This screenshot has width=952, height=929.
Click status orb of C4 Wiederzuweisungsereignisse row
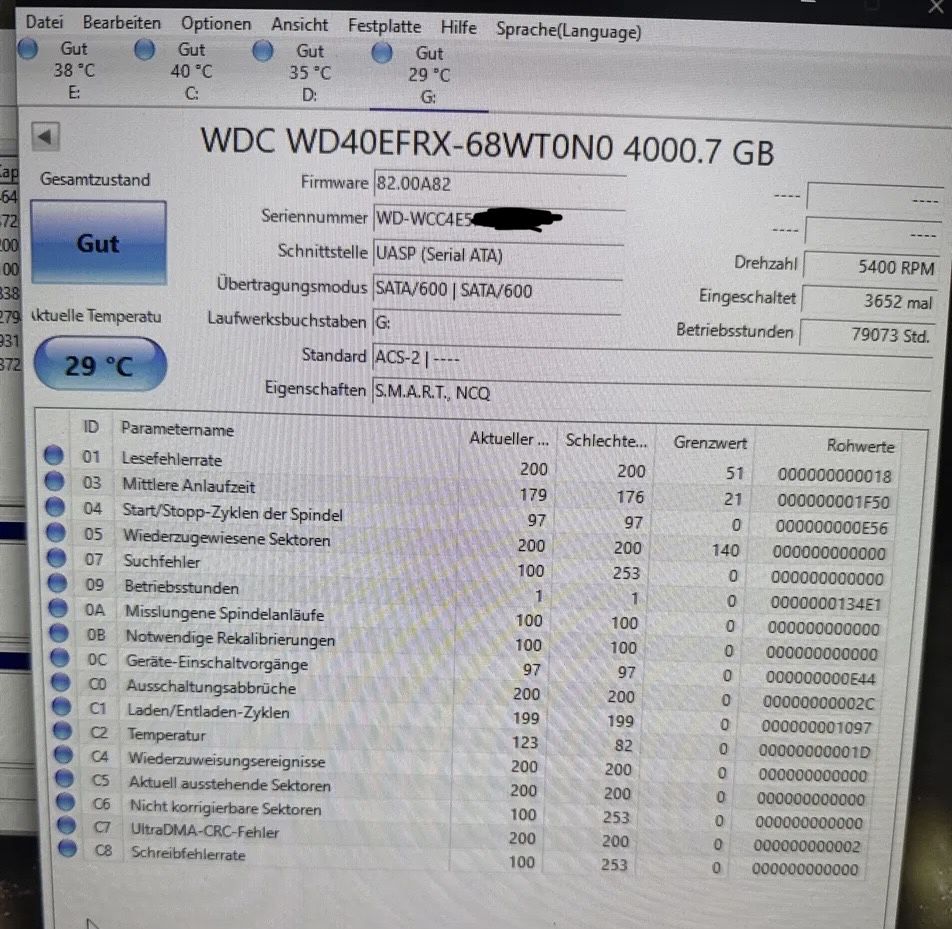(x=64, y=755)
